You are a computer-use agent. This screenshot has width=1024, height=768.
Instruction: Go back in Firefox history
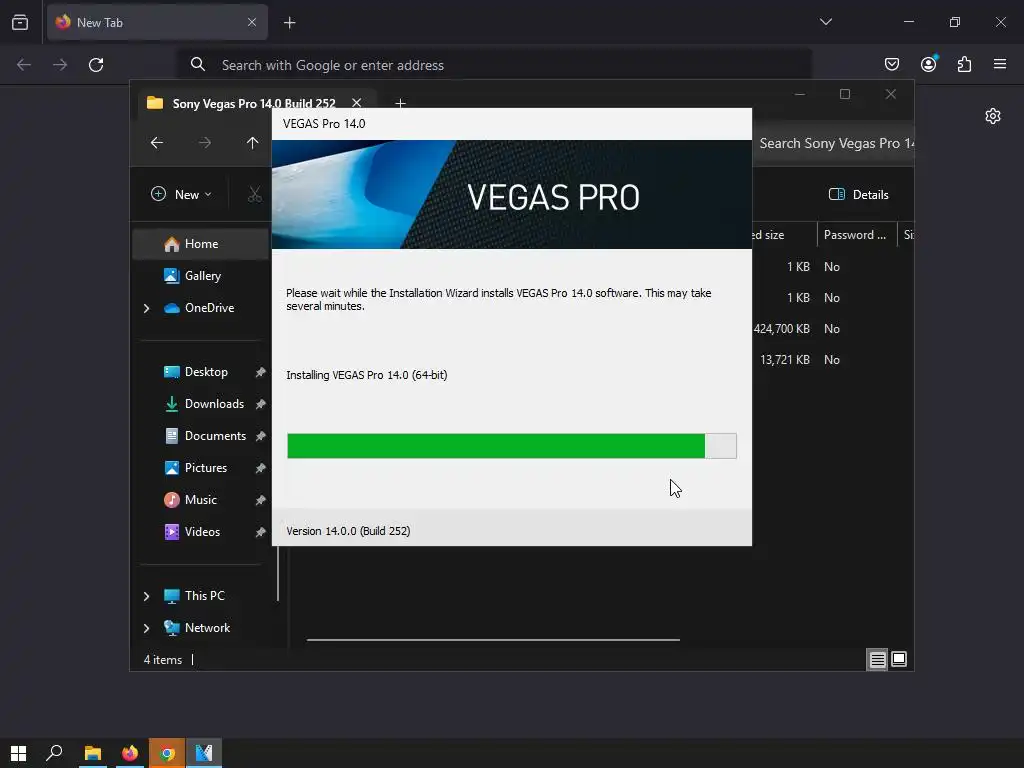24,65
